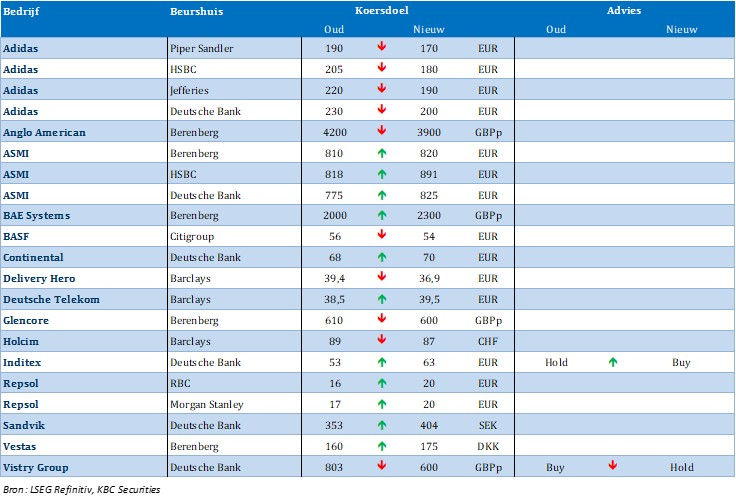Image resolution: width=736 pixels, height=499 pixels.
Task: Select the Beurshuis column header
Action: [x=196, y=10]
